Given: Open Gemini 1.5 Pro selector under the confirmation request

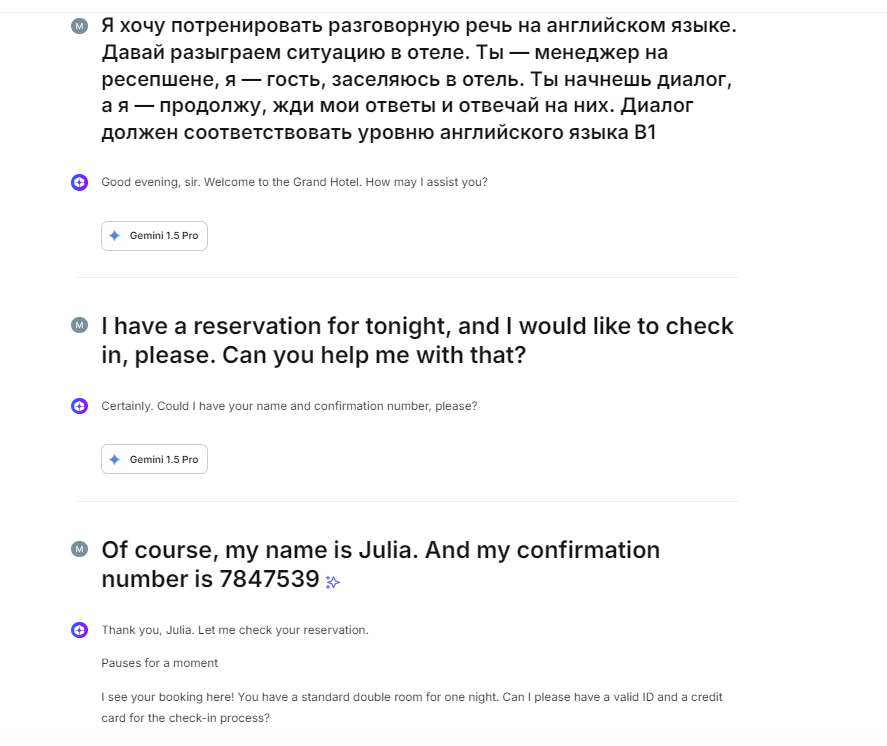Looking at the screenshot, I should pyautogui.click(x=154, y=460).
